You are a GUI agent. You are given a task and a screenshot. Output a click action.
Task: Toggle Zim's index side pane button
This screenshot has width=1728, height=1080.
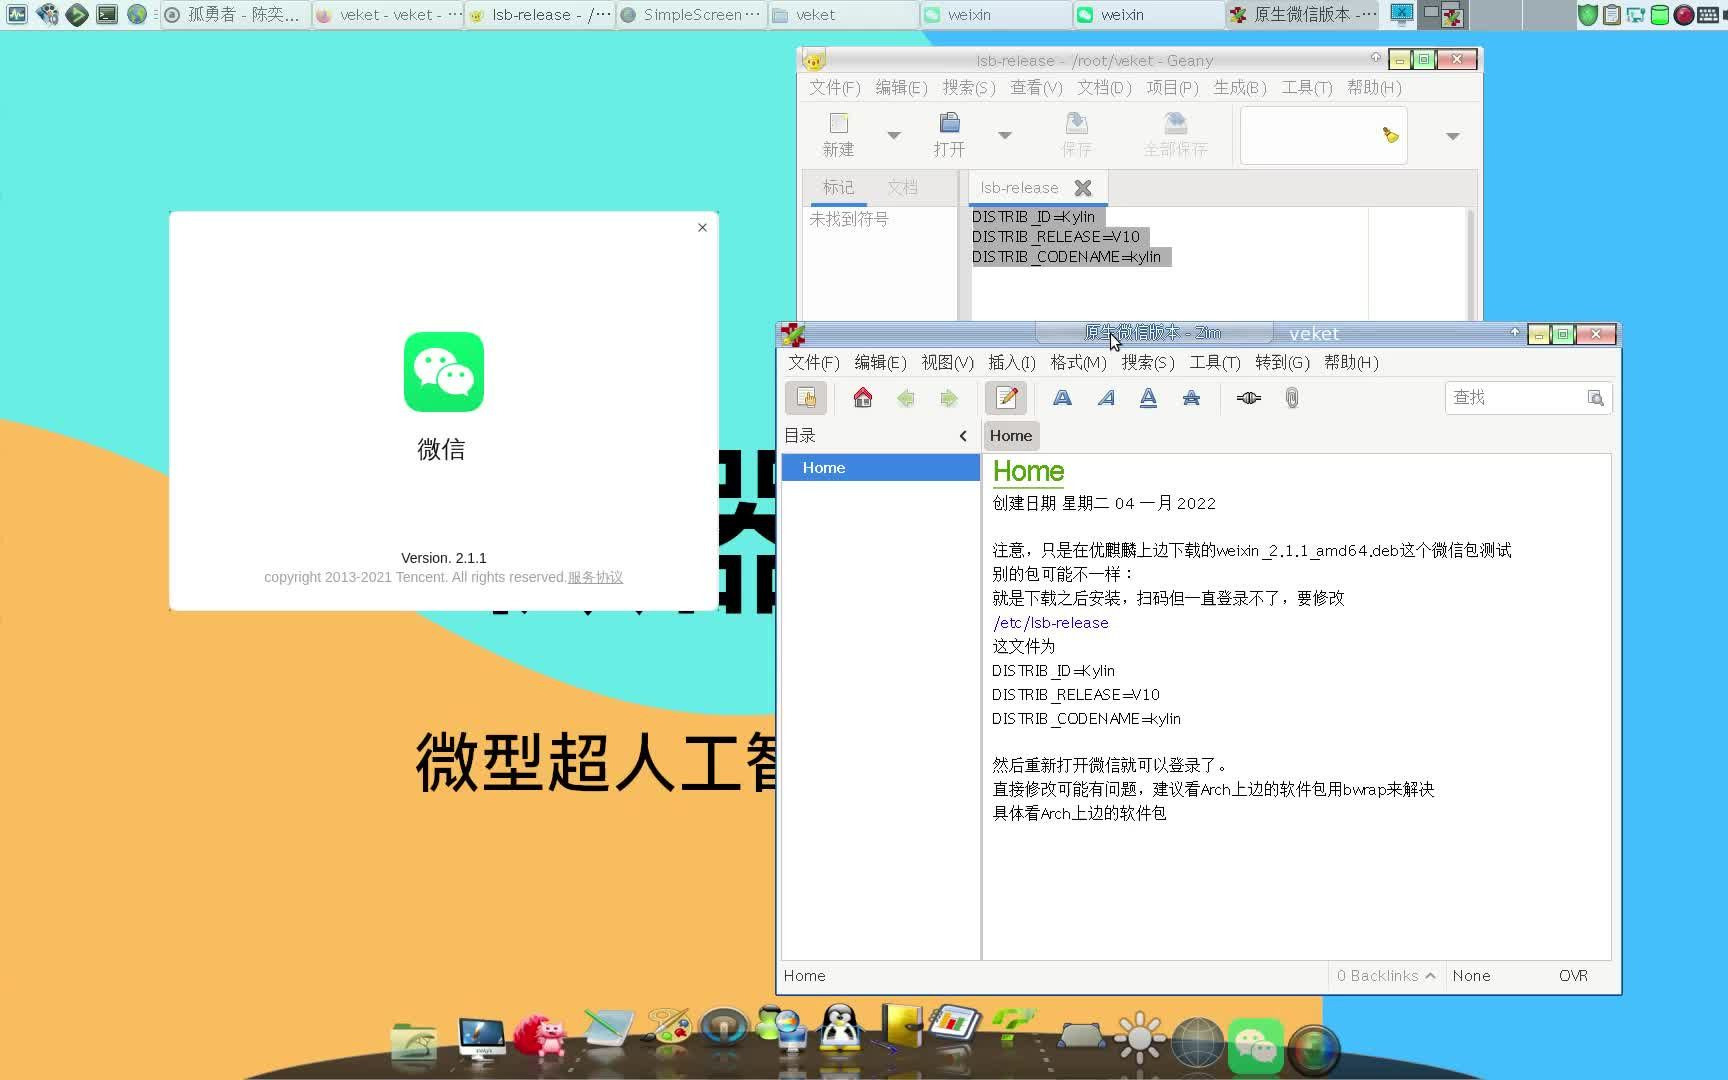(x=805, y=398)
